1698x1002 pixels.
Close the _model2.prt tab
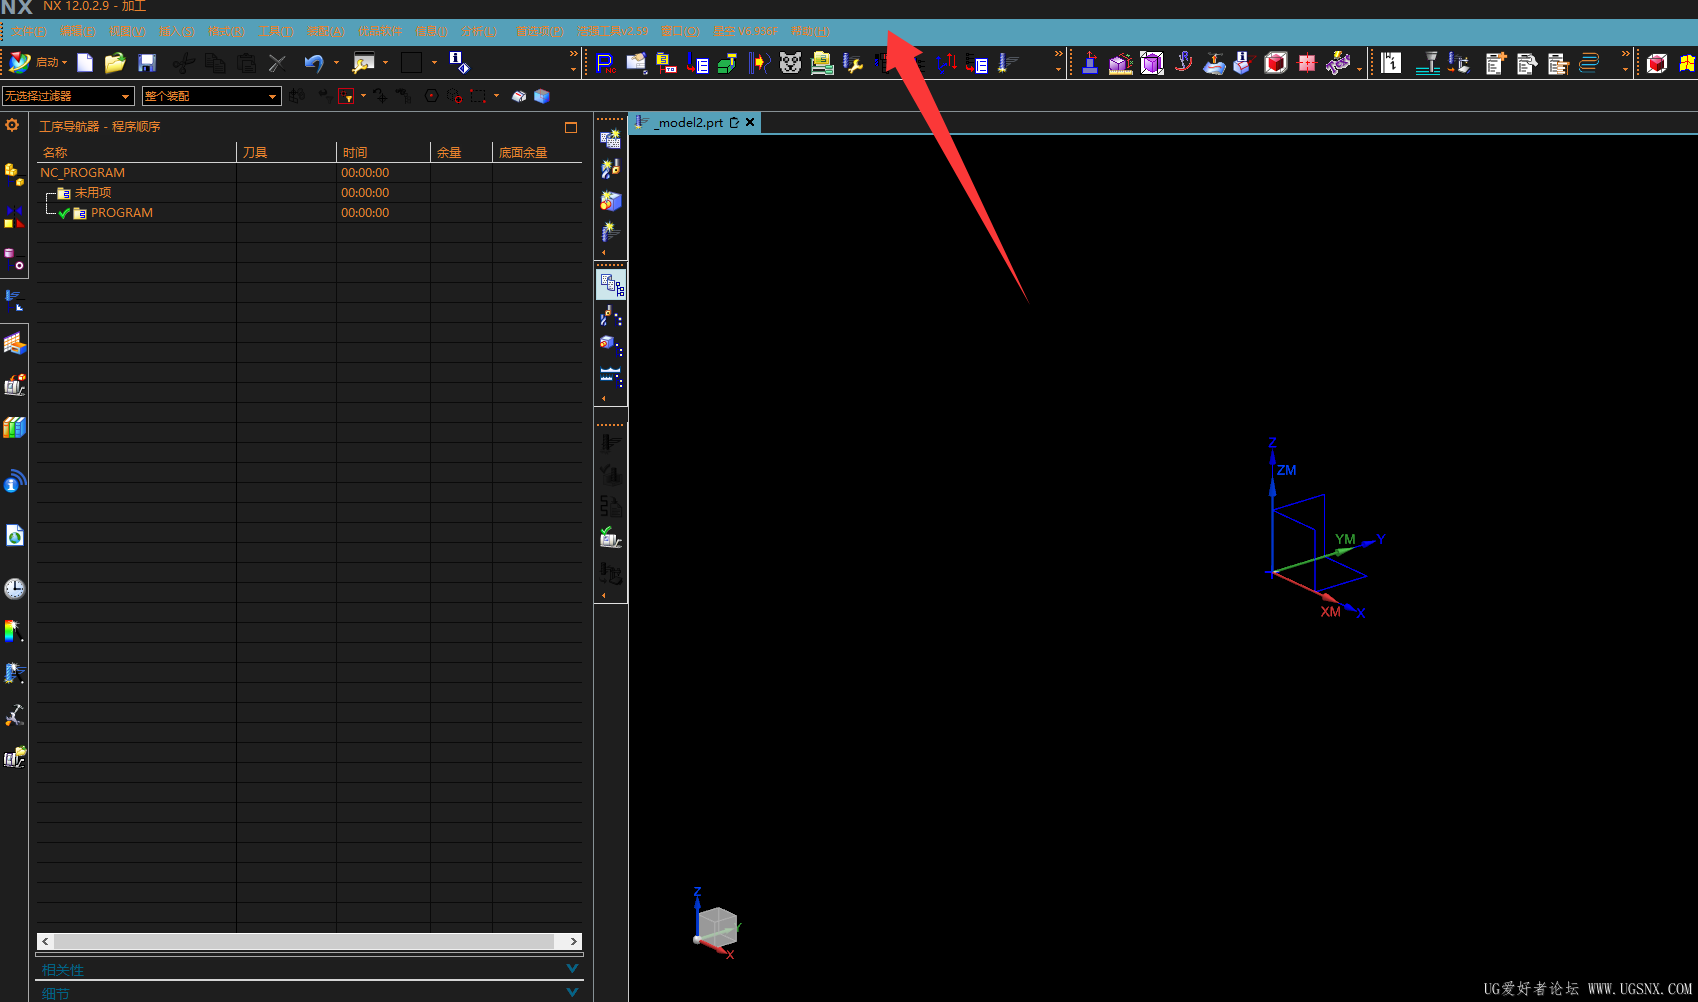click(x=750, y=122)
